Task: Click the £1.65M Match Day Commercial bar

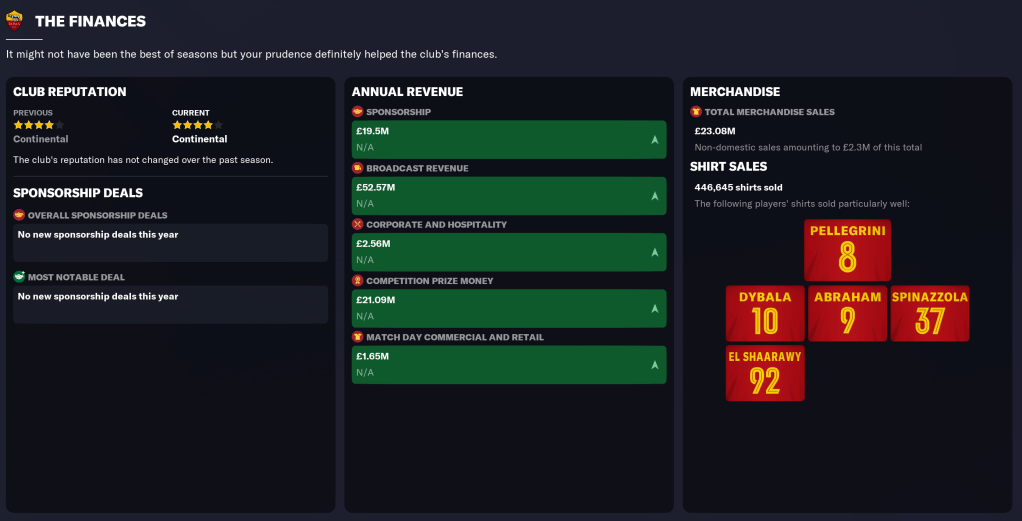Action: (508, 364)
